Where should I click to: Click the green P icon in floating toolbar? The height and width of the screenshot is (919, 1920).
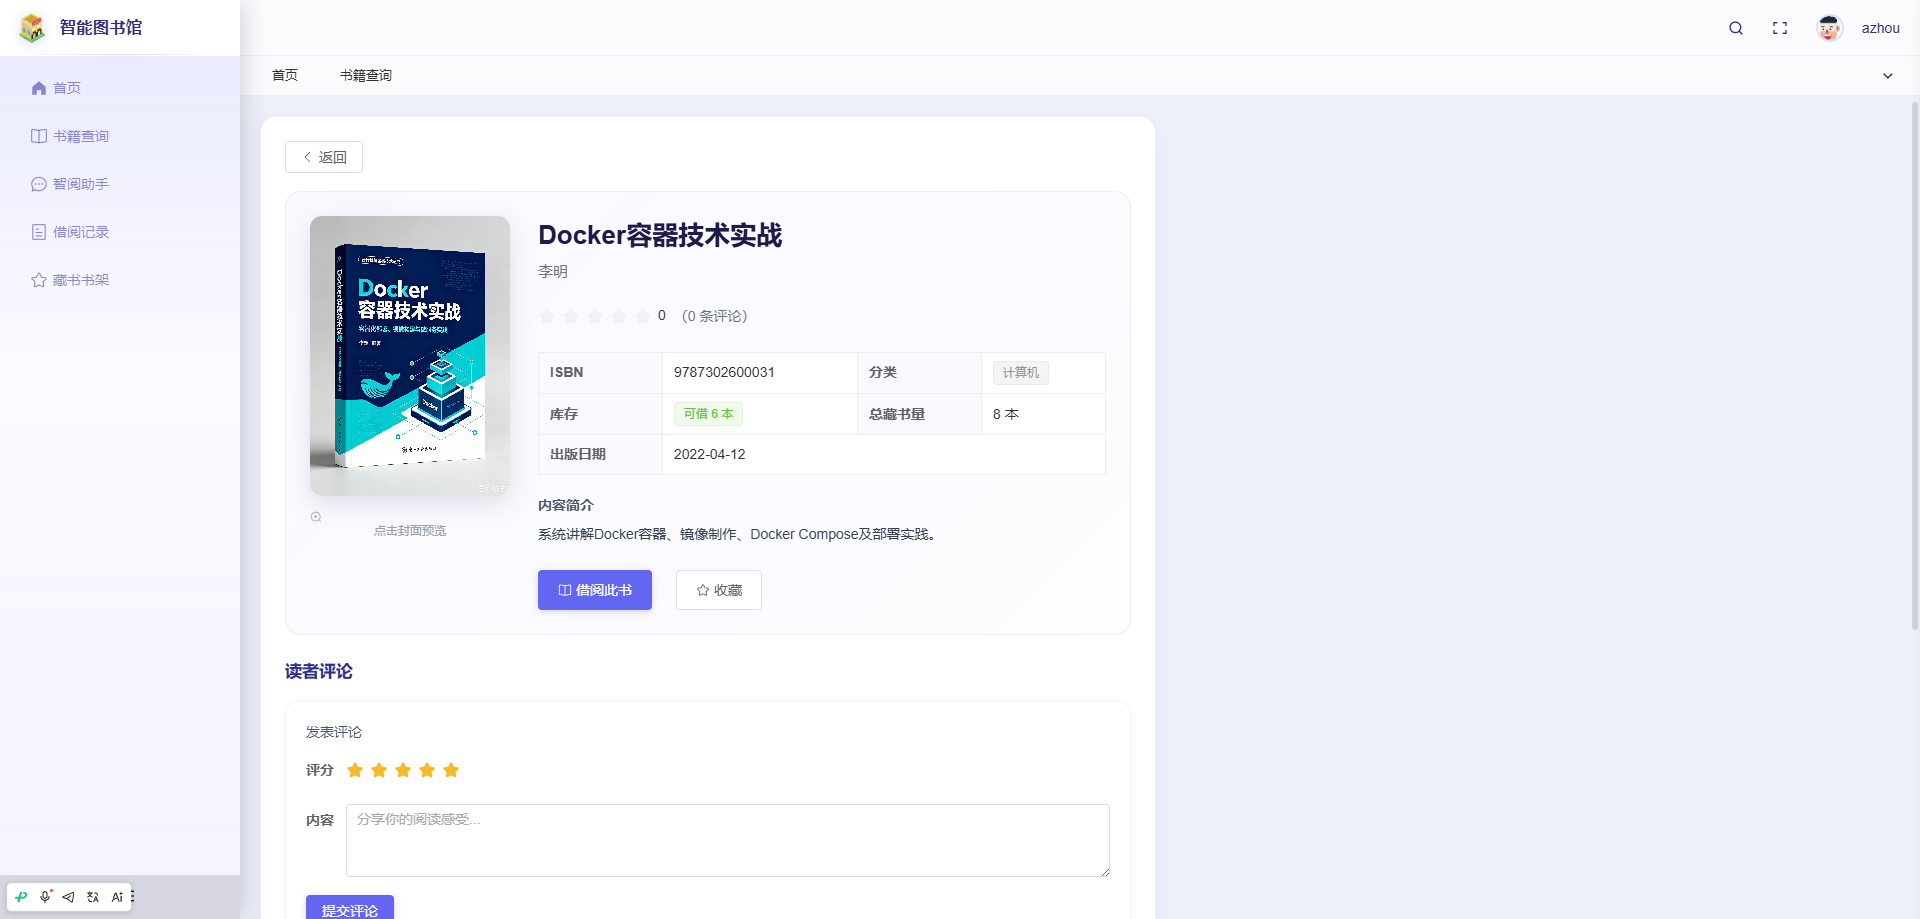[21, 897]
